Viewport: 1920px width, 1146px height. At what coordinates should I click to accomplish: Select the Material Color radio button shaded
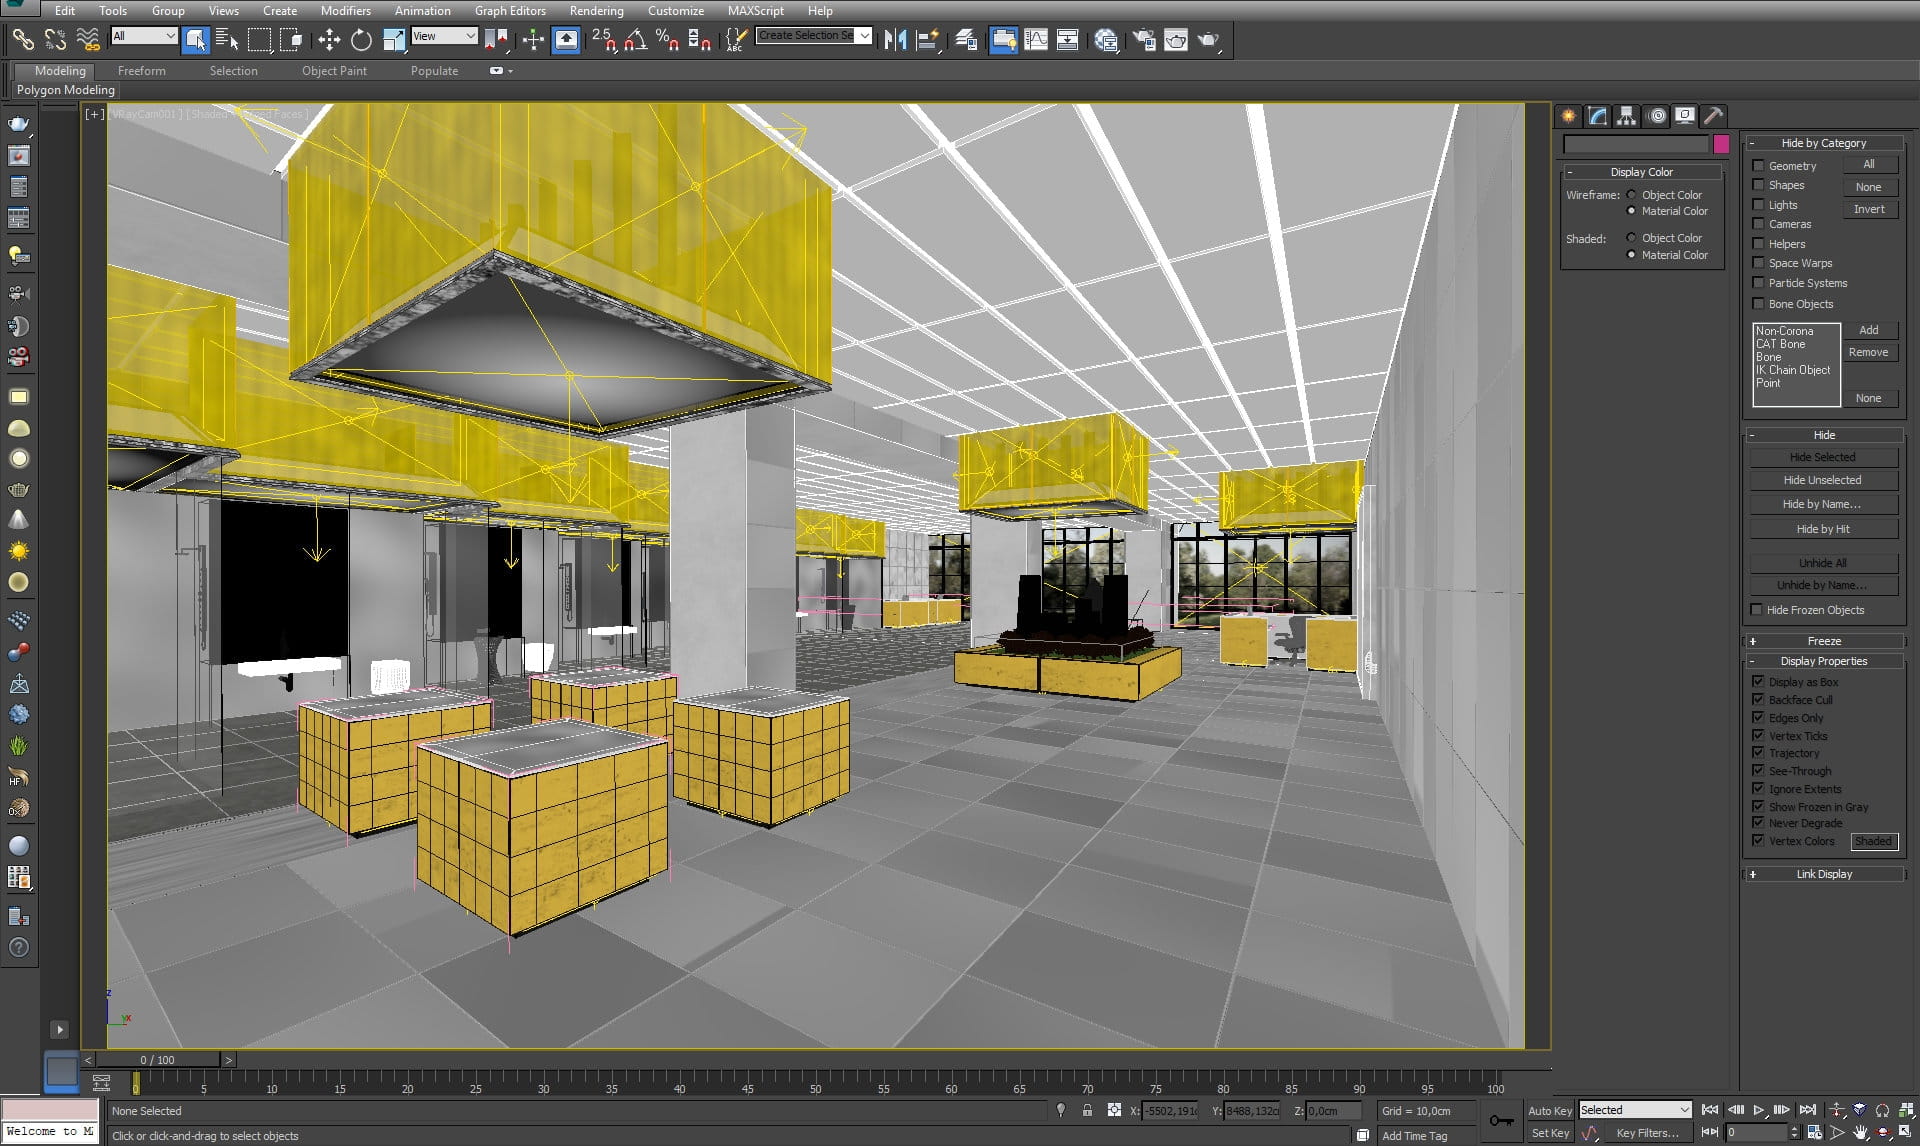coord(1630,254)
